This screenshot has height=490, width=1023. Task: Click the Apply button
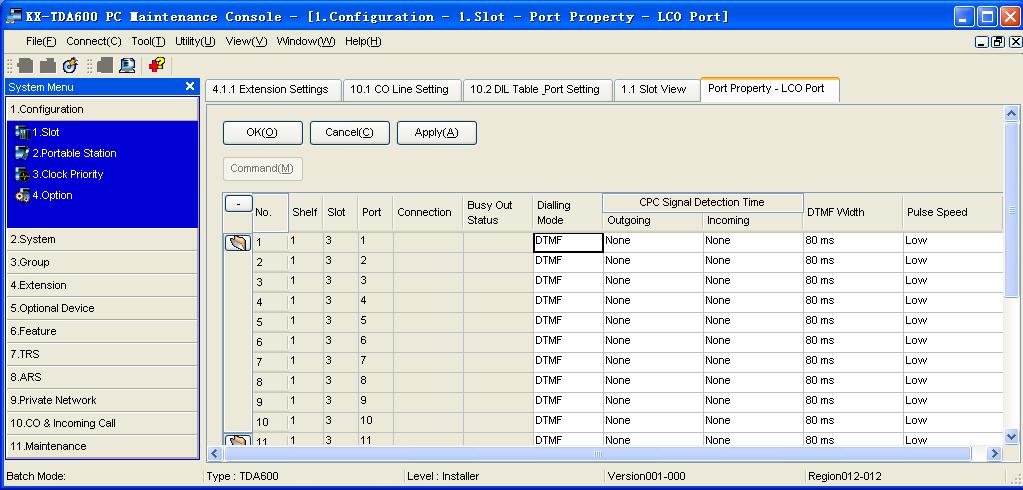(x=436, y=132)
